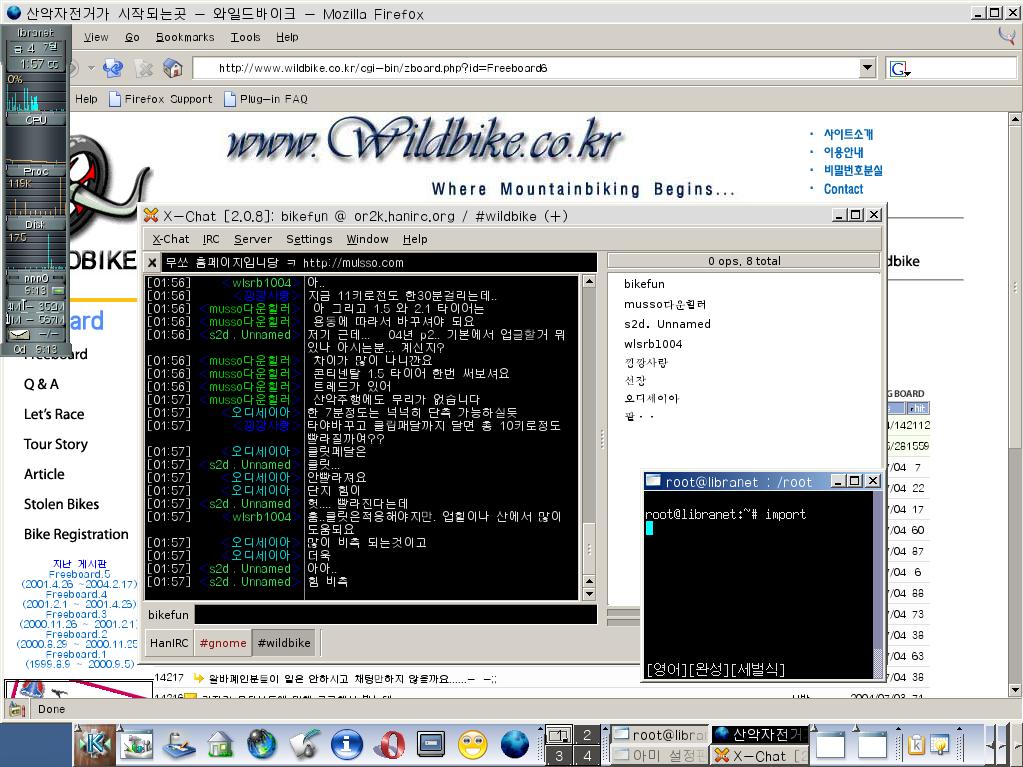This screenshot has height=767, width=1023.
Task: Click the Article sidebar link
Action: [44, 474]
